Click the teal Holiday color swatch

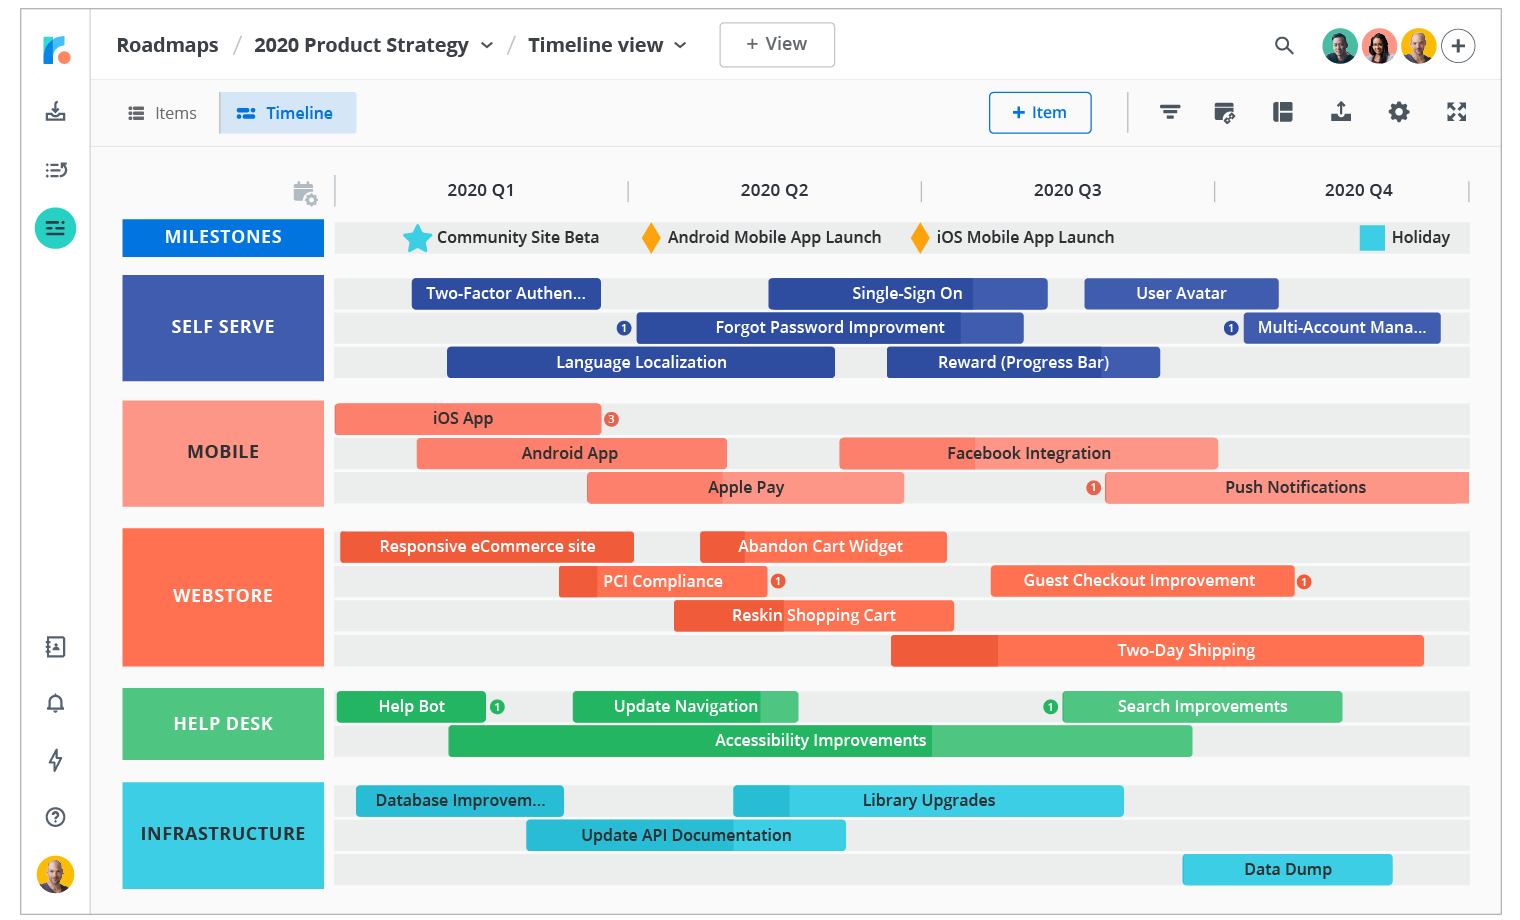pos(1369,237)
